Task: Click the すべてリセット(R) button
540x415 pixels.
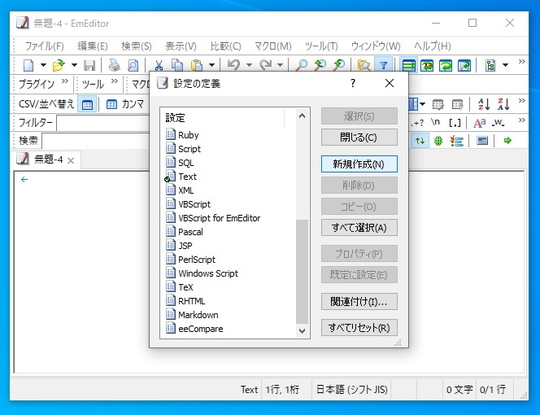Action: (x=359, y=328)
